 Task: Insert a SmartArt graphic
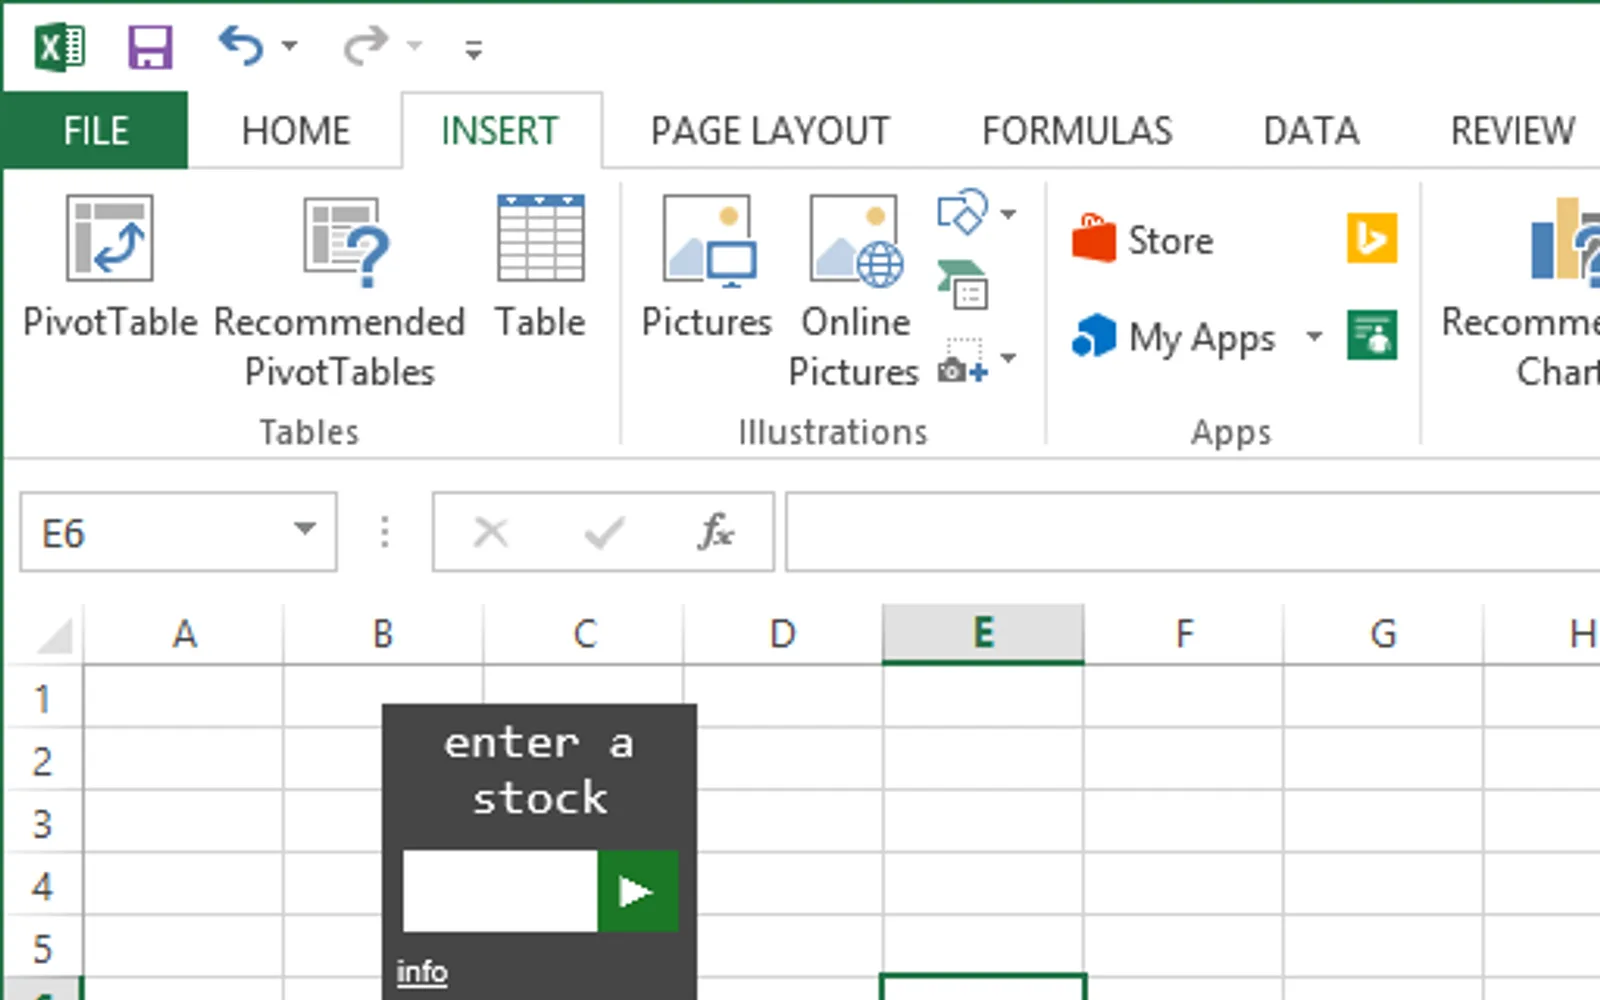(963, 285)
